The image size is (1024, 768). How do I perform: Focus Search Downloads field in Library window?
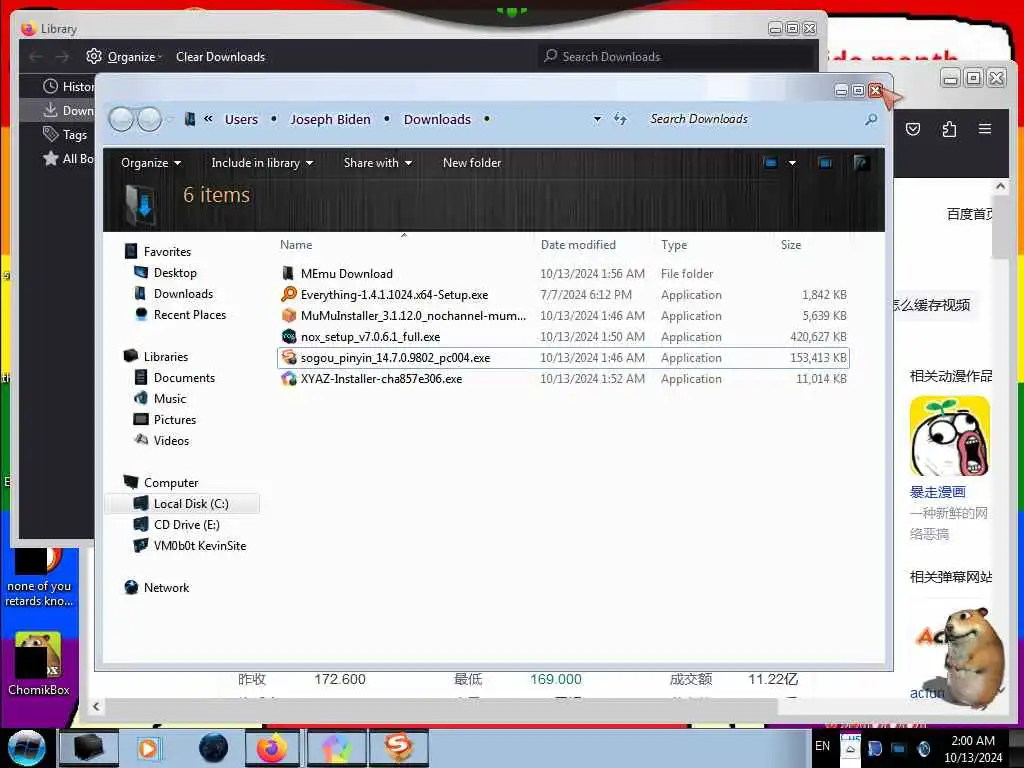677,57
